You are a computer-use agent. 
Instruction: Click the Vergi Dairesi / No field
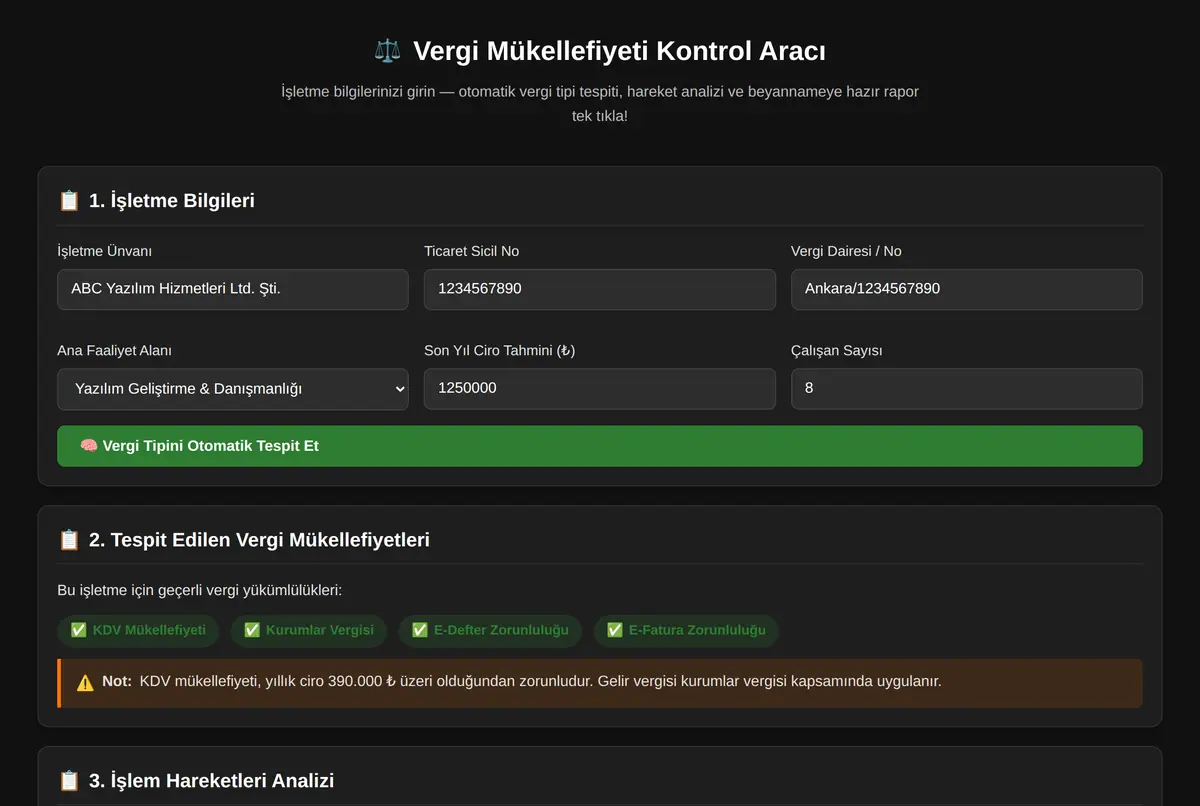tap(967, 289)
